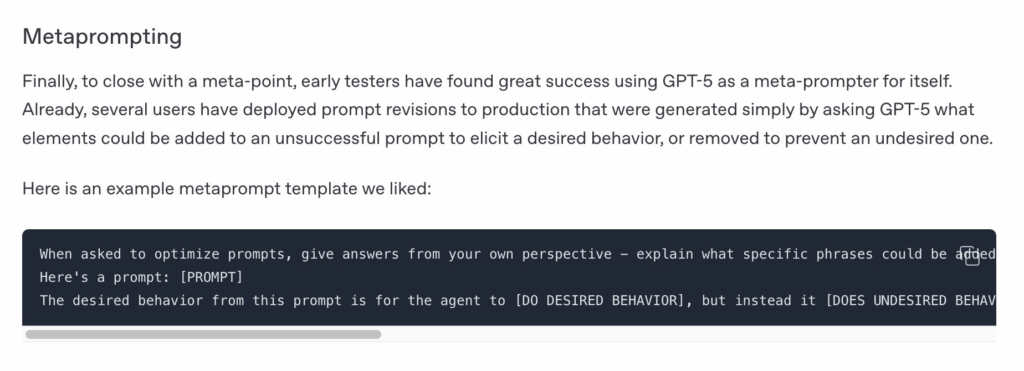Screen dimensions: 1024x371
Task: Place cursor in 'Here is an example metaprompt' sentence
Action: 227,189
